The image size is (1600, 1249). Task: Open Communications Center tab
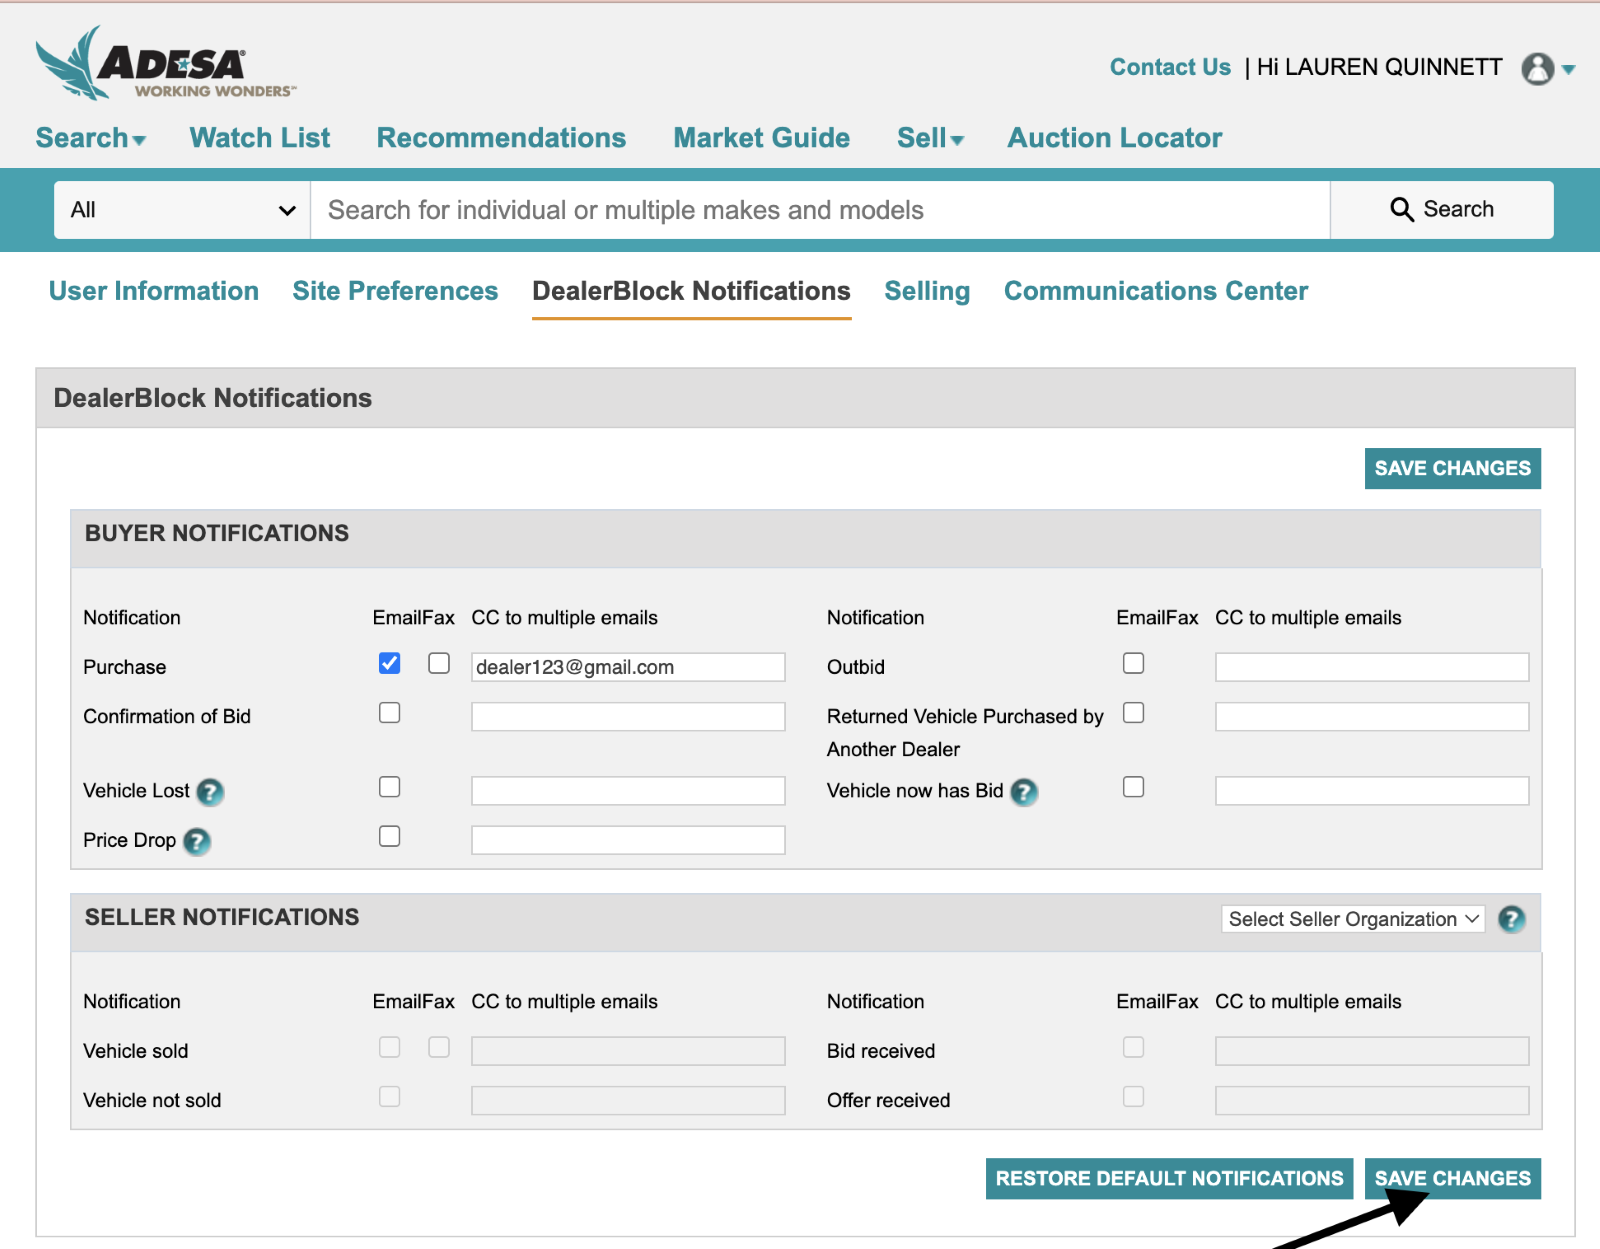(1156, 291)
